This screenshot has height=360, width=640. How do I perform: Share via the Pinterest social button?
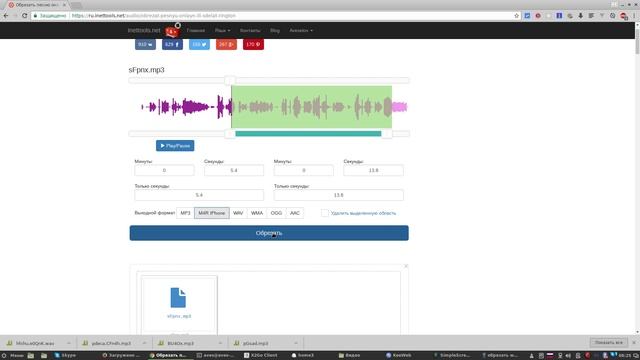tap(253, 44)
